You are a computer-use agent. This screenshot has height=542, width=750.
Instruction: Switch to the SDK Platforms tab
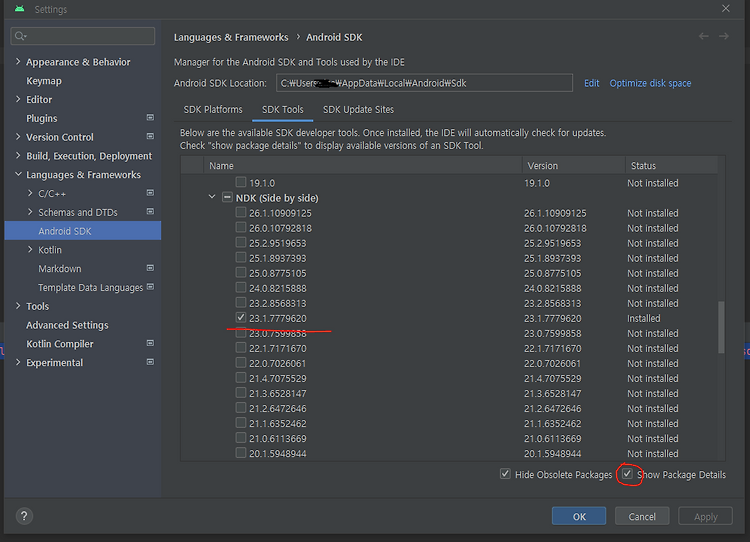(213, 110)
